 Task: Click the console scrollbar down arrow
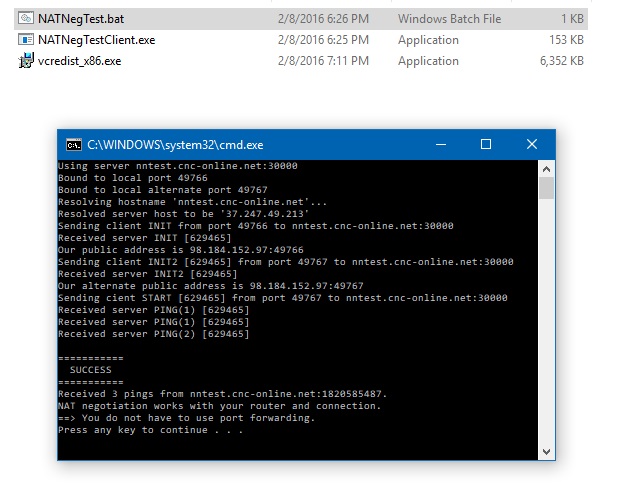click(546, 451)
